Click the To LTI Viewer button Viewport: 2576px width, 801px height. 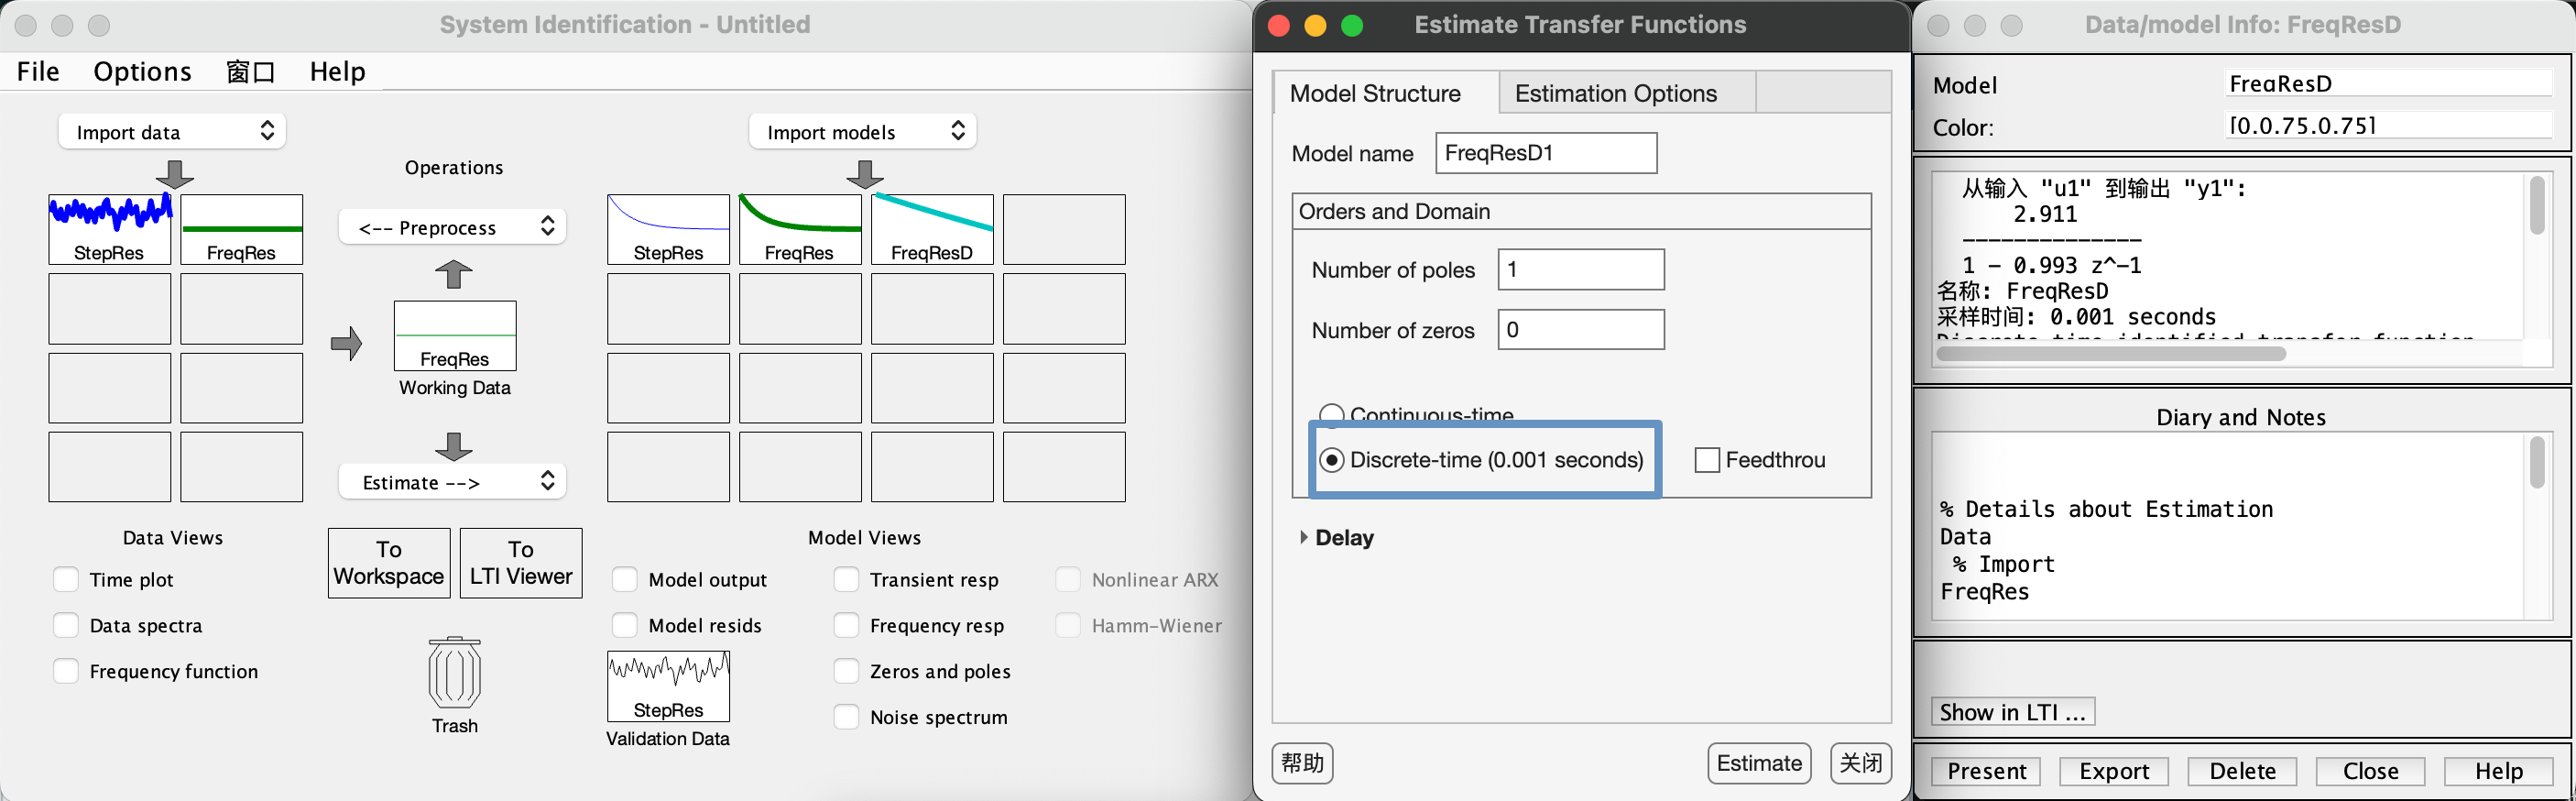tap(521, 563)
